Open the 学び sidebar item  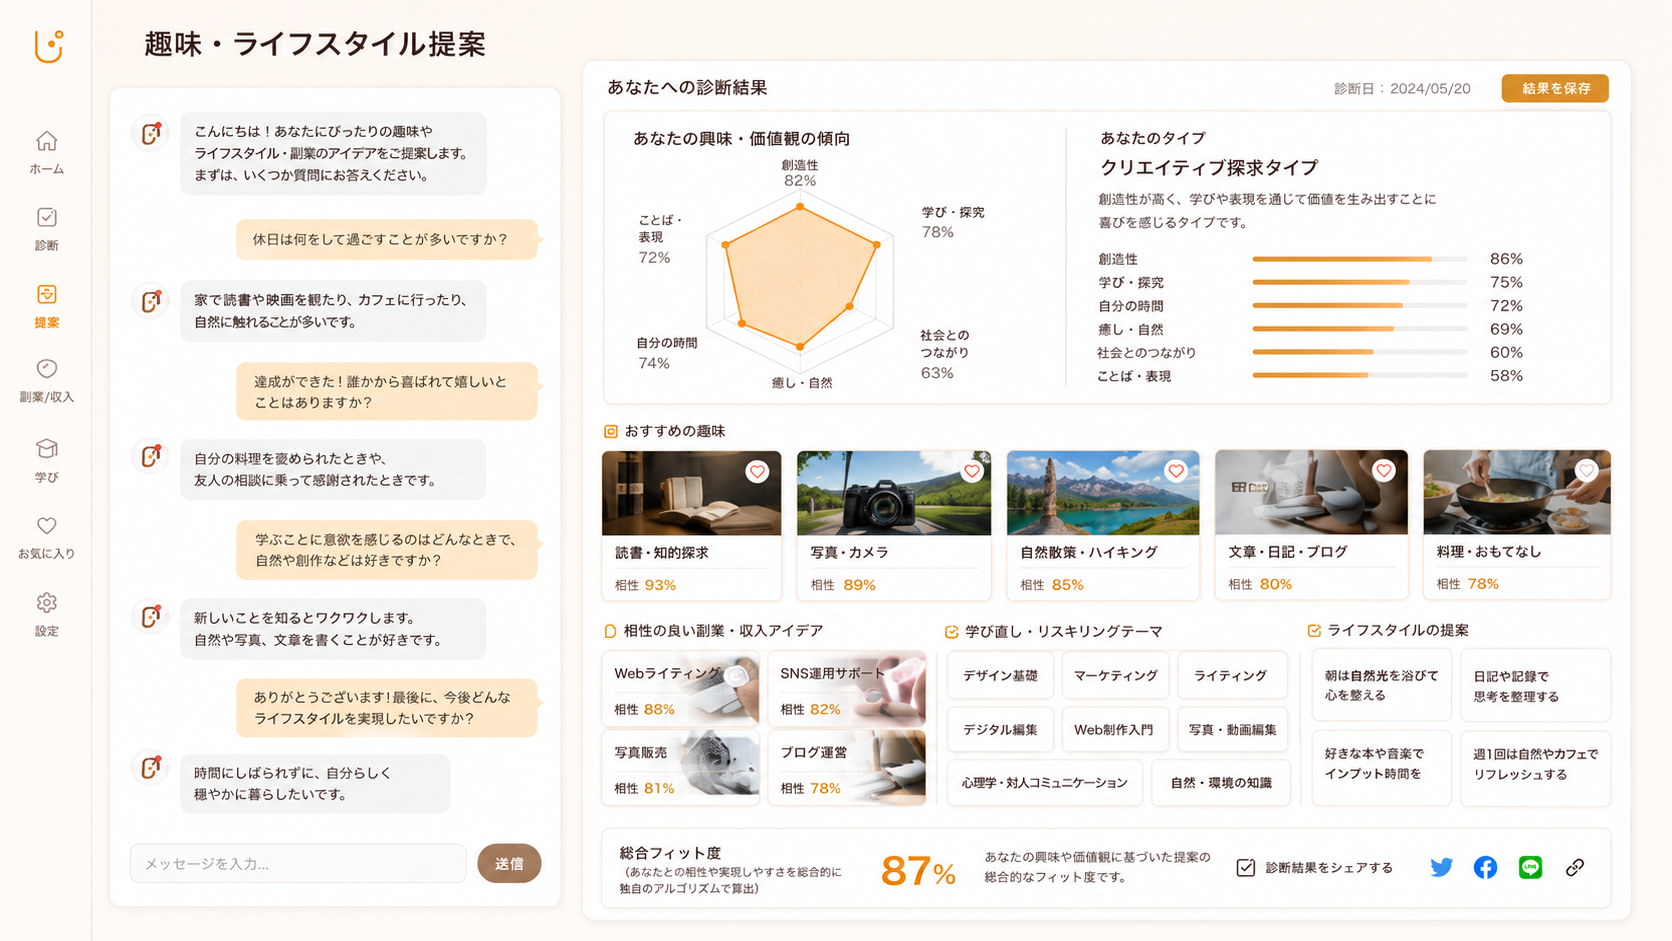pyautogui.click(x=46, y=460)
